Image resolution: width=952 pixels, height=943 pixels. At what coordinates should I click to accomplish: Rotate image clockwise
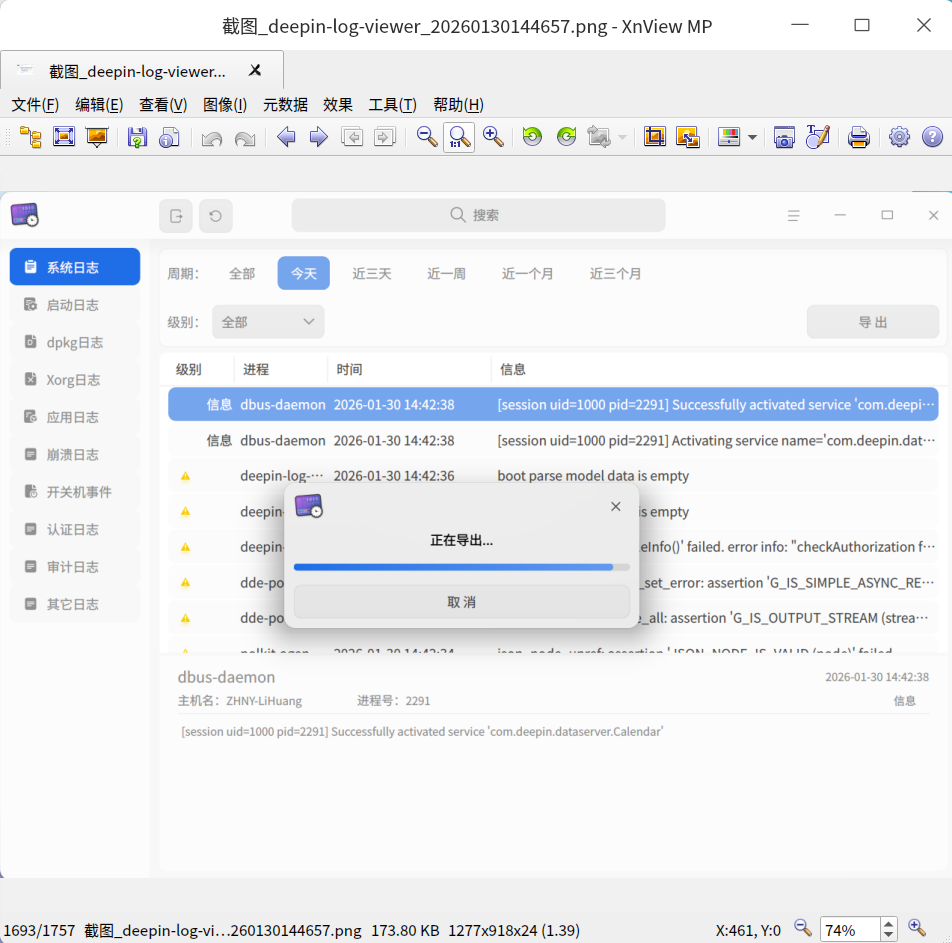tap(566, 137)
